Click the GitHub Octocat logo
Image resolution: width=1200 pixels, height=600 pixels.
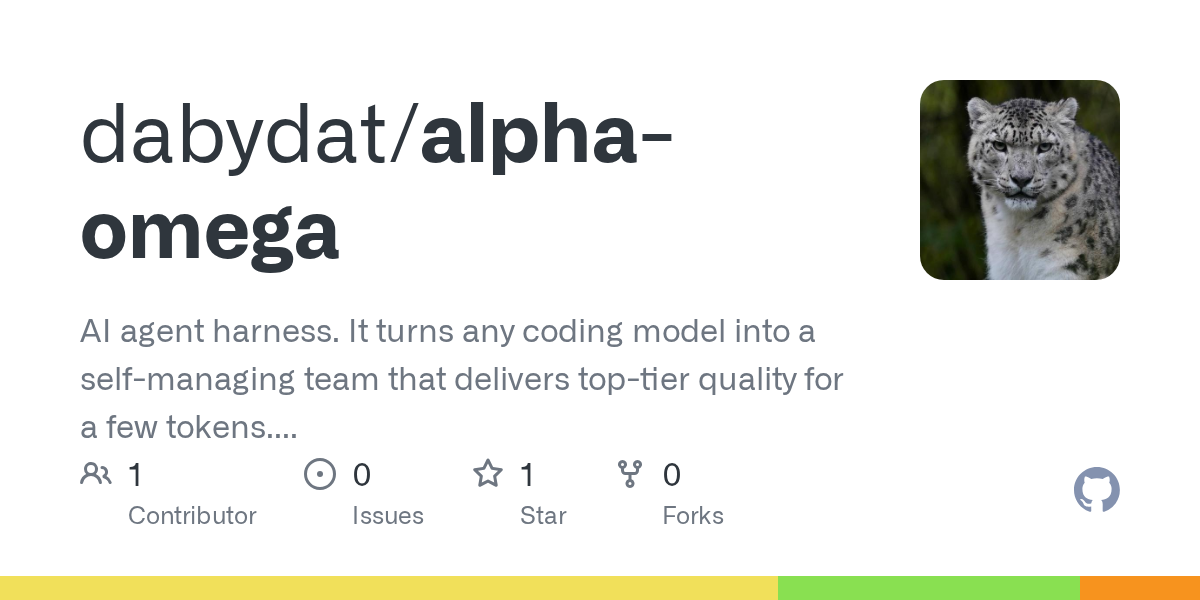click(1097, 491)
